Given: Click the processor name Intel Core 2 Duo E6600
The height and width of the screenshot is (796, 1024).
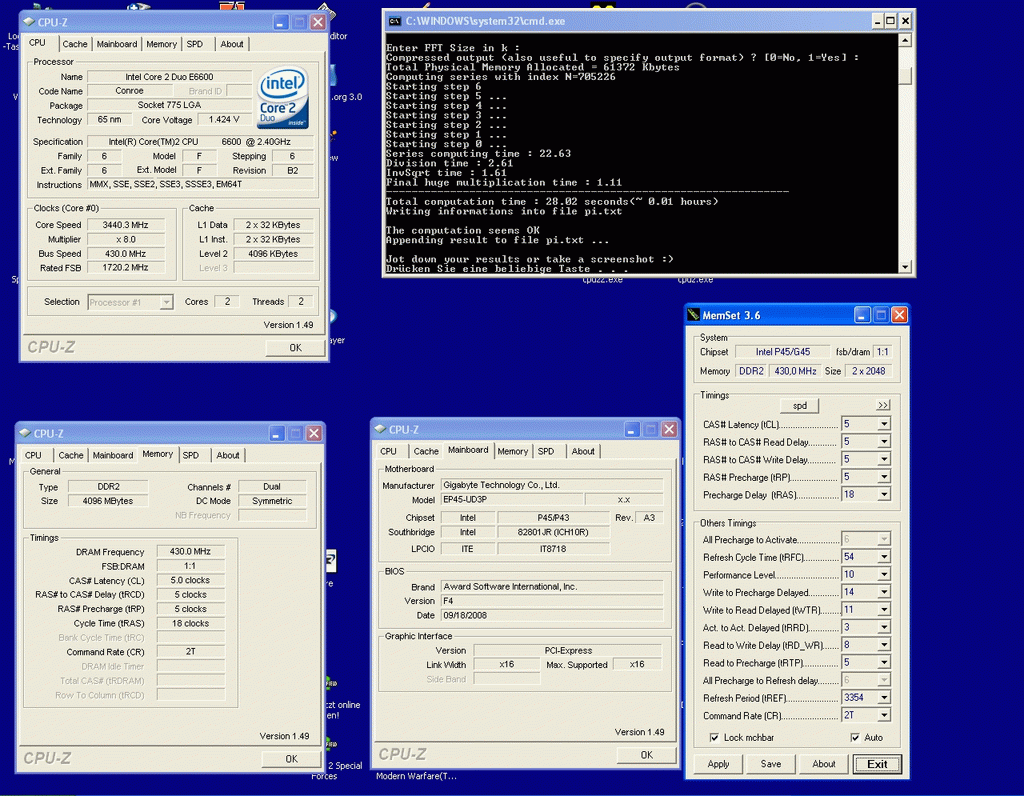Looking at the screenshot, I should (169, 76).
